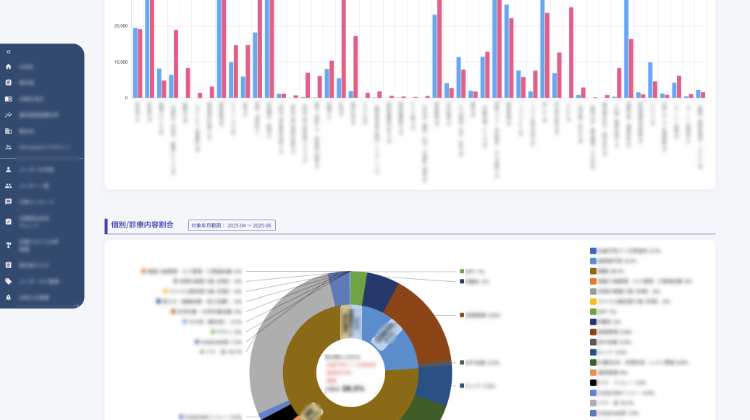750x420 pixels.
Task: Click the chat message icon in sidebar
Action: point(9,202)
